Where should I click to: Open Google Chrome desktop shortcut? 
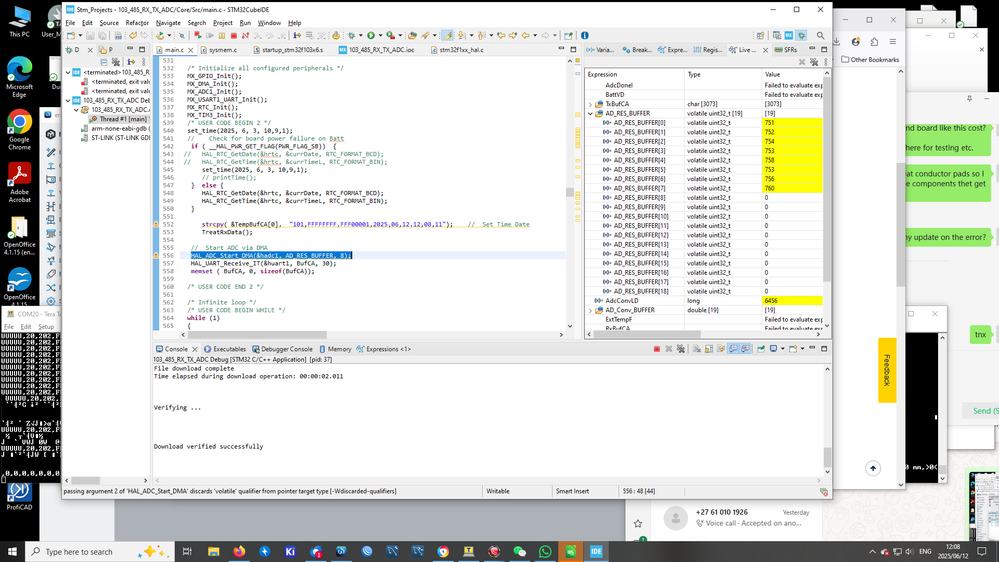[x=19, y=129]
